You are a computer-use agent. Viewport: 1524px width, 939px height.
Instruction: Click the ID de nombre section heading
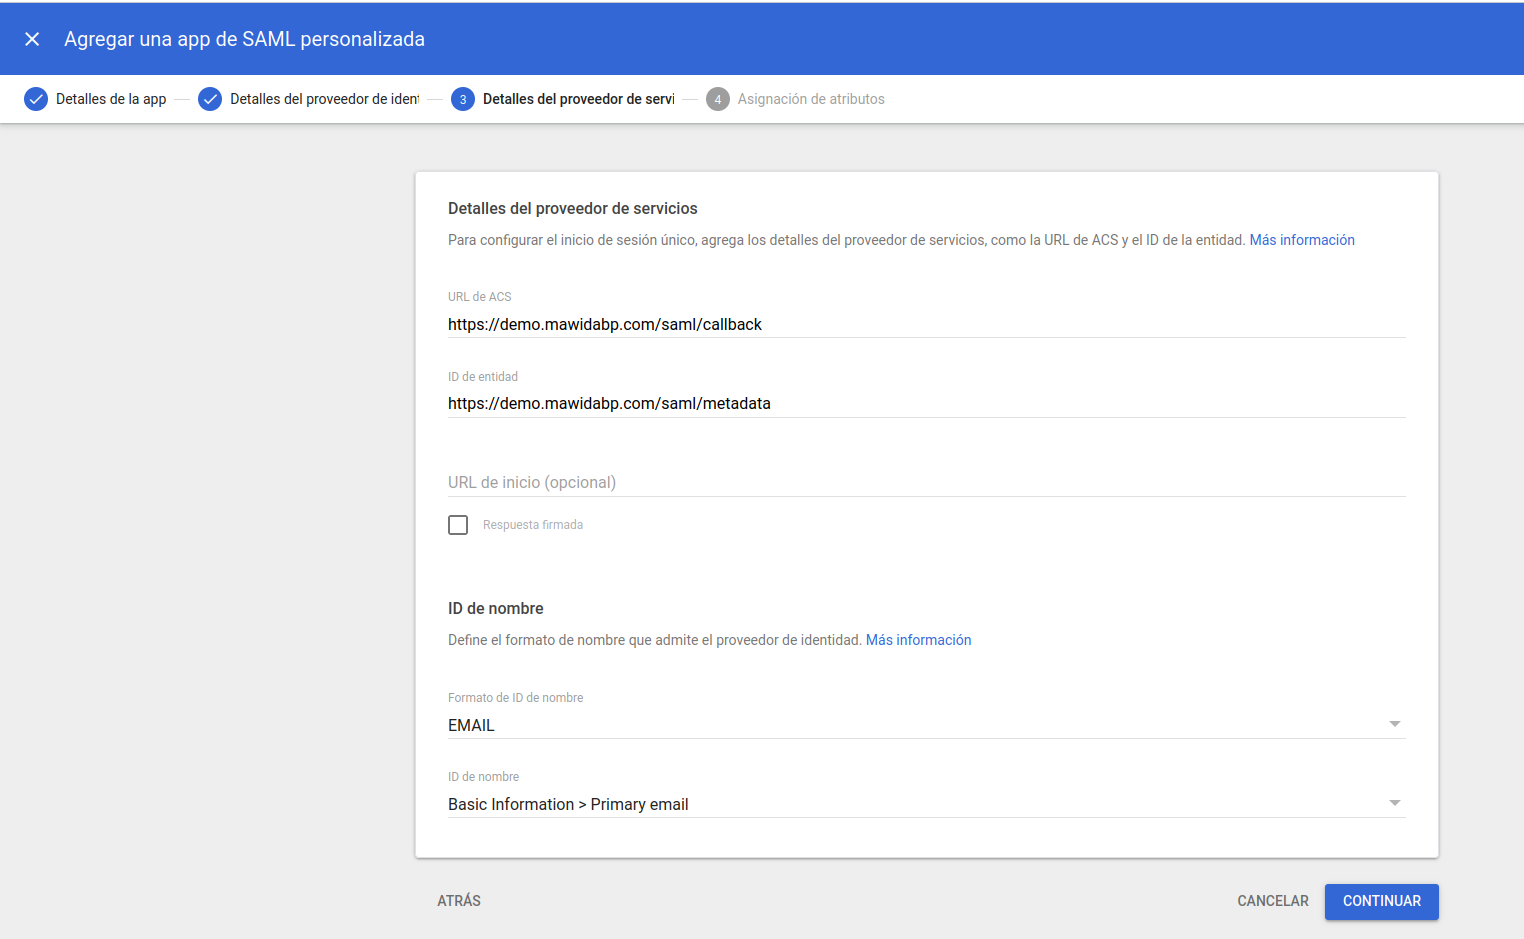point(496,608)
